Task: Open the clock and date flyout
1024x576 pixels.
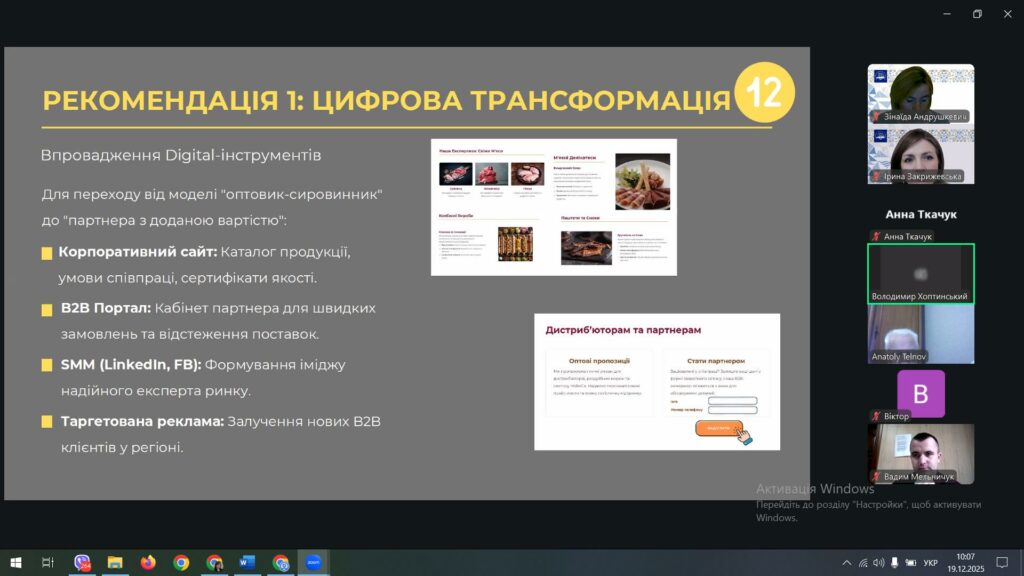Action: click(x=965, y=563)
